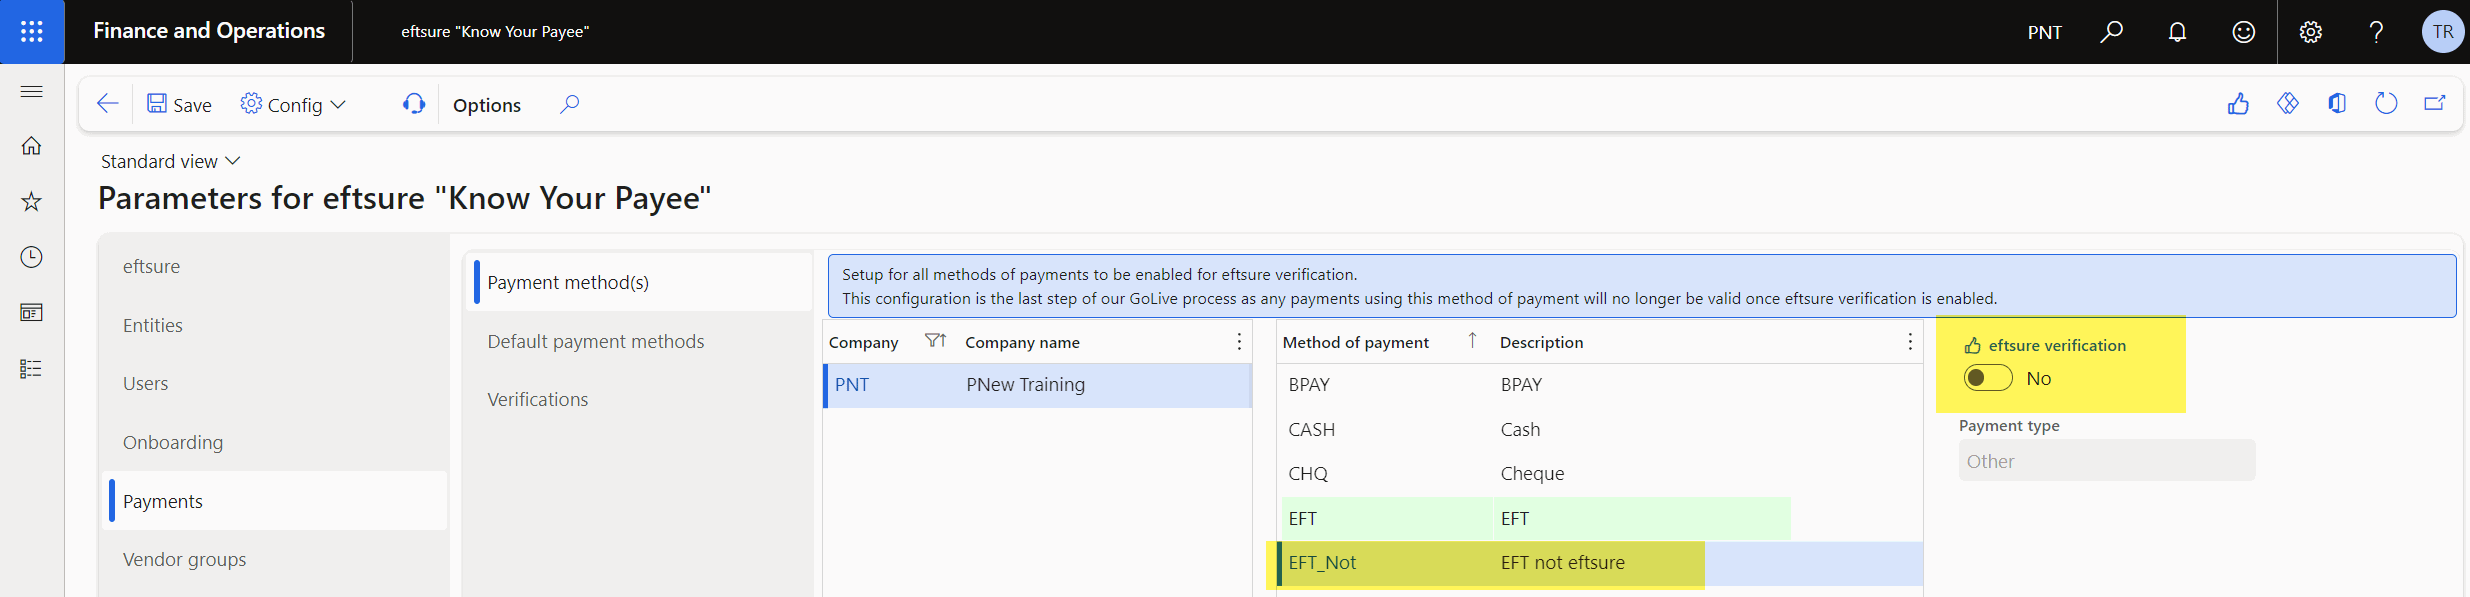
Task: Select the Payments tab
Action: (x=274, y=501)
